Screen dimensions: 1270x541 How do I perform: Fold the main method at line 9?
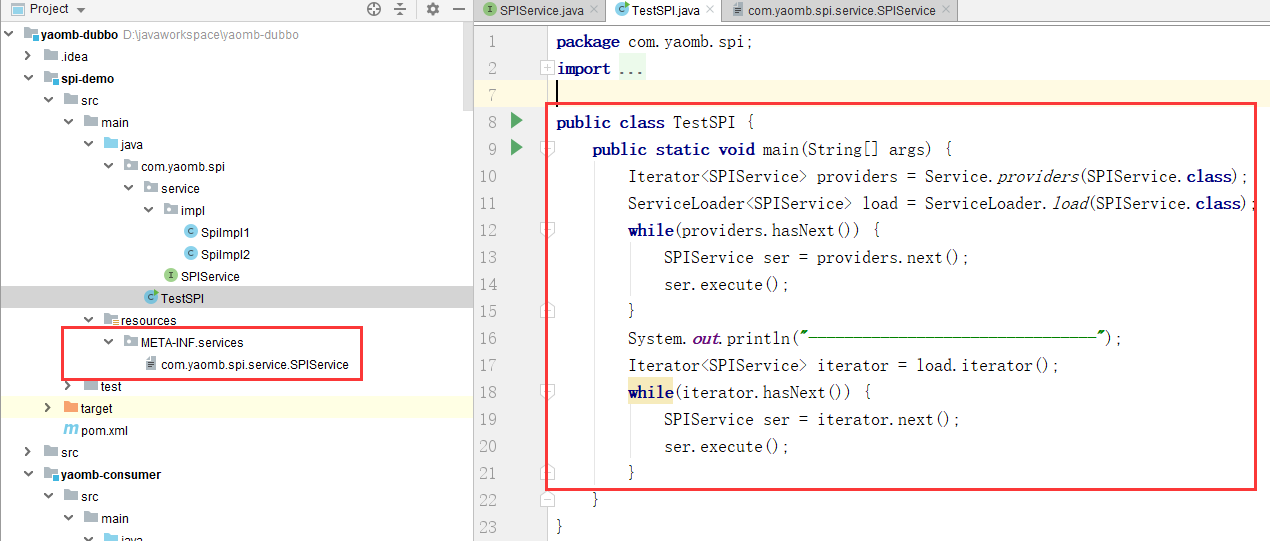tap(547, 148)
